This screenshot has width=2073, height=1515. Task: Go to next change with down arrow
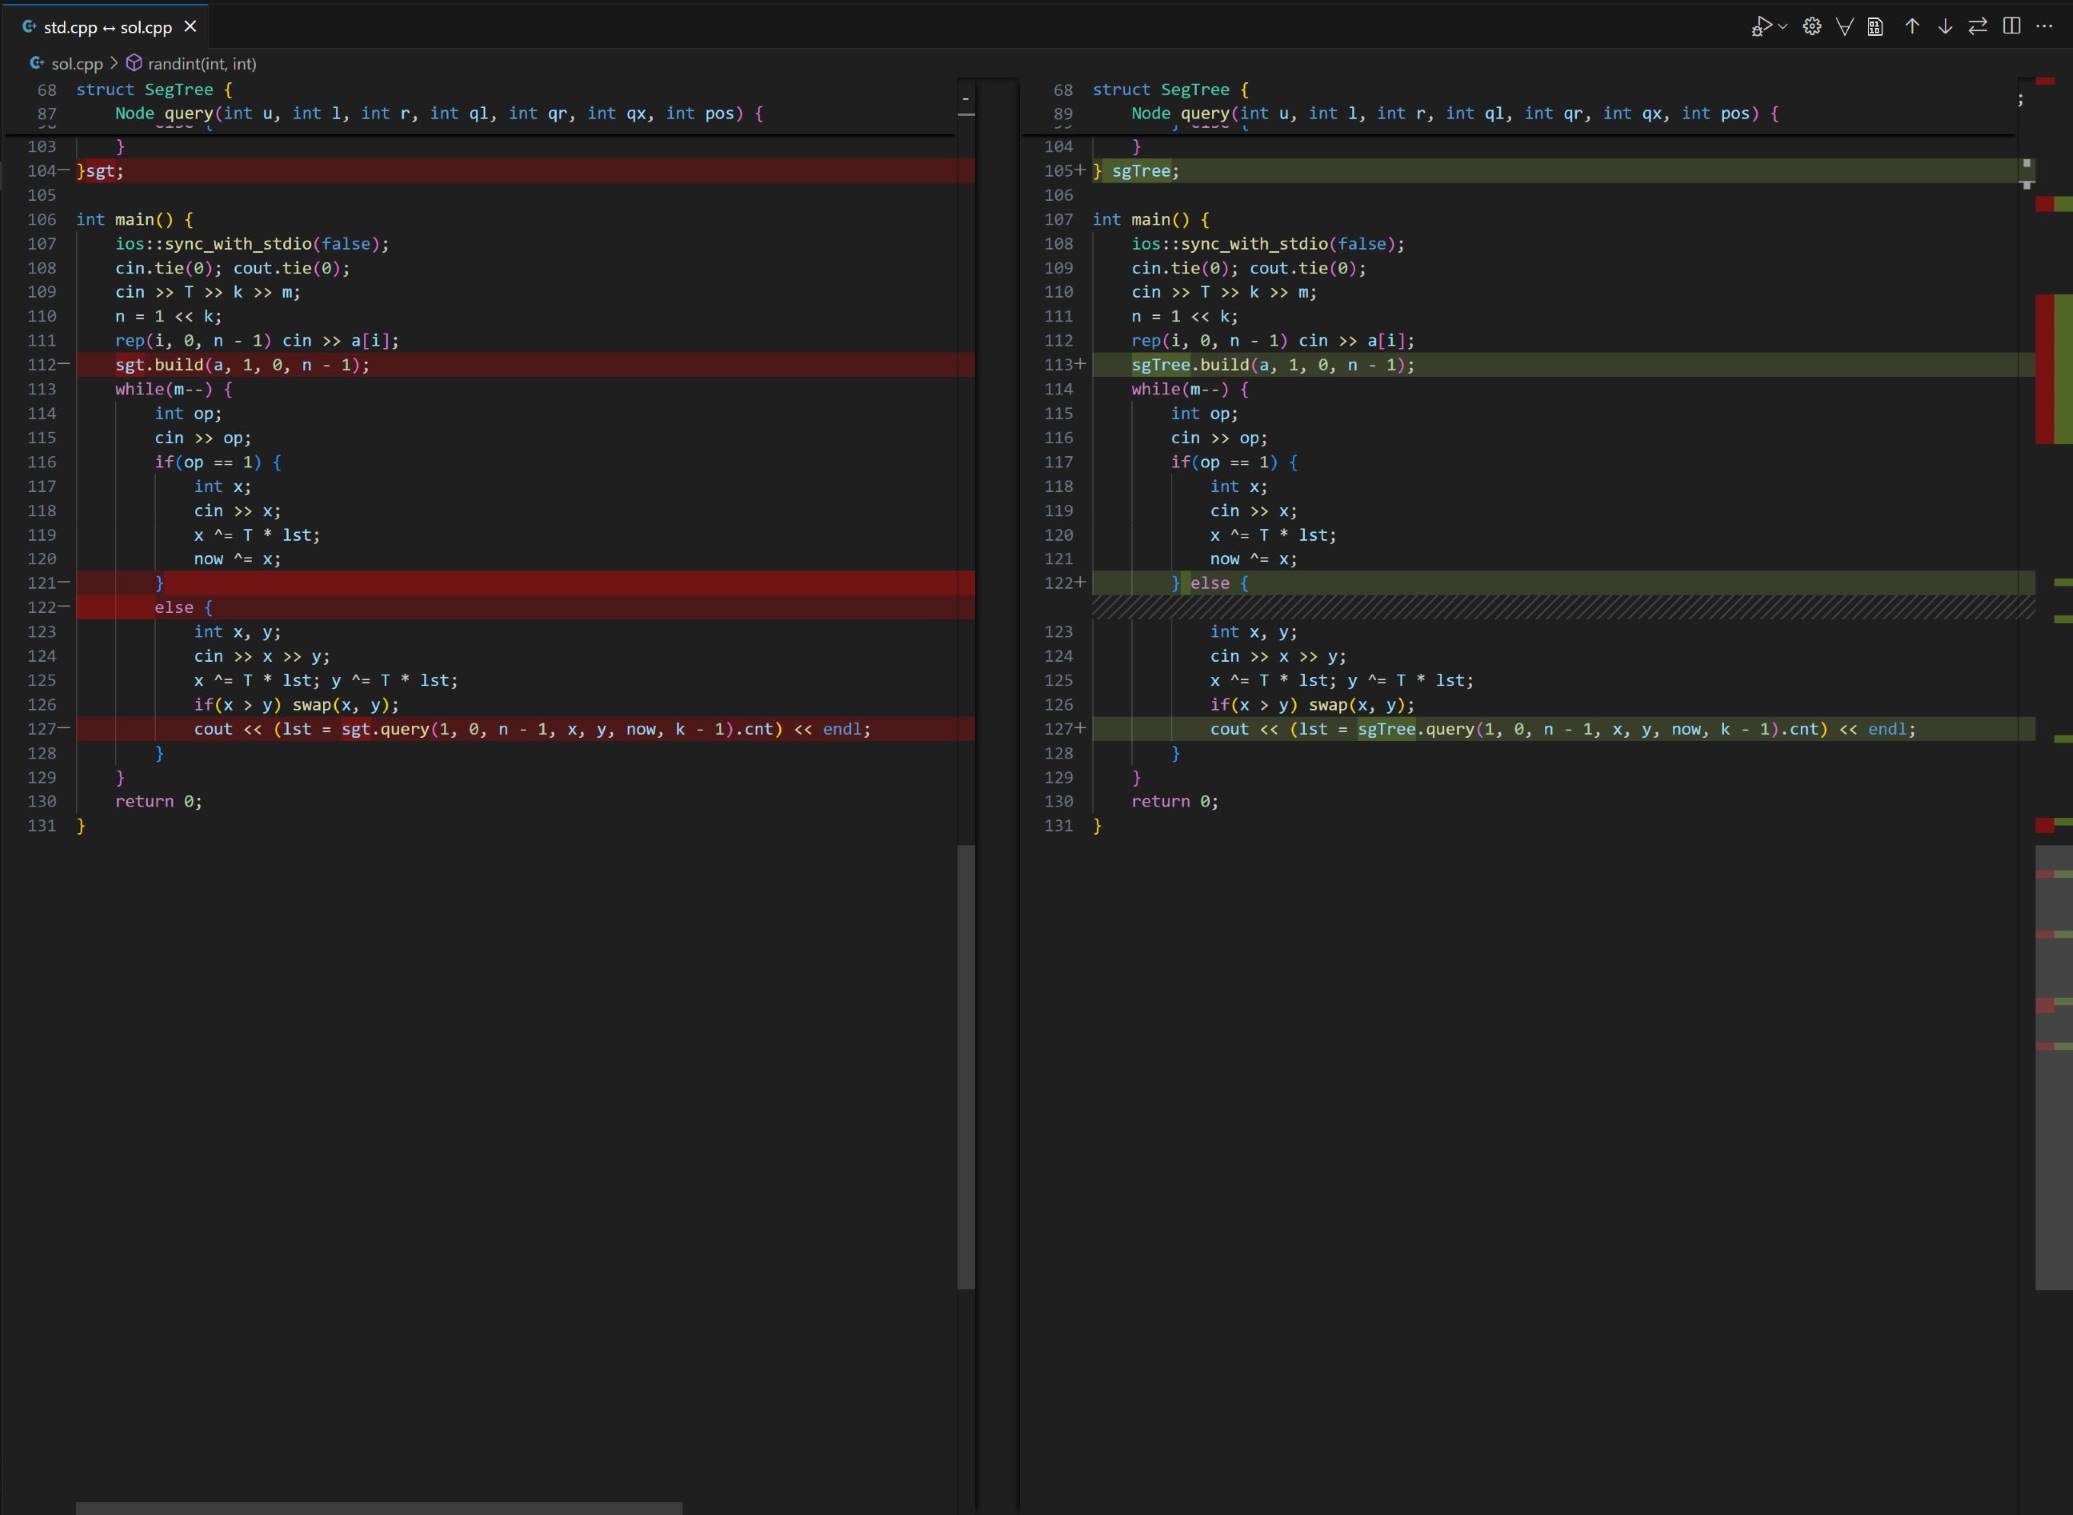(x=1944, y=27)
